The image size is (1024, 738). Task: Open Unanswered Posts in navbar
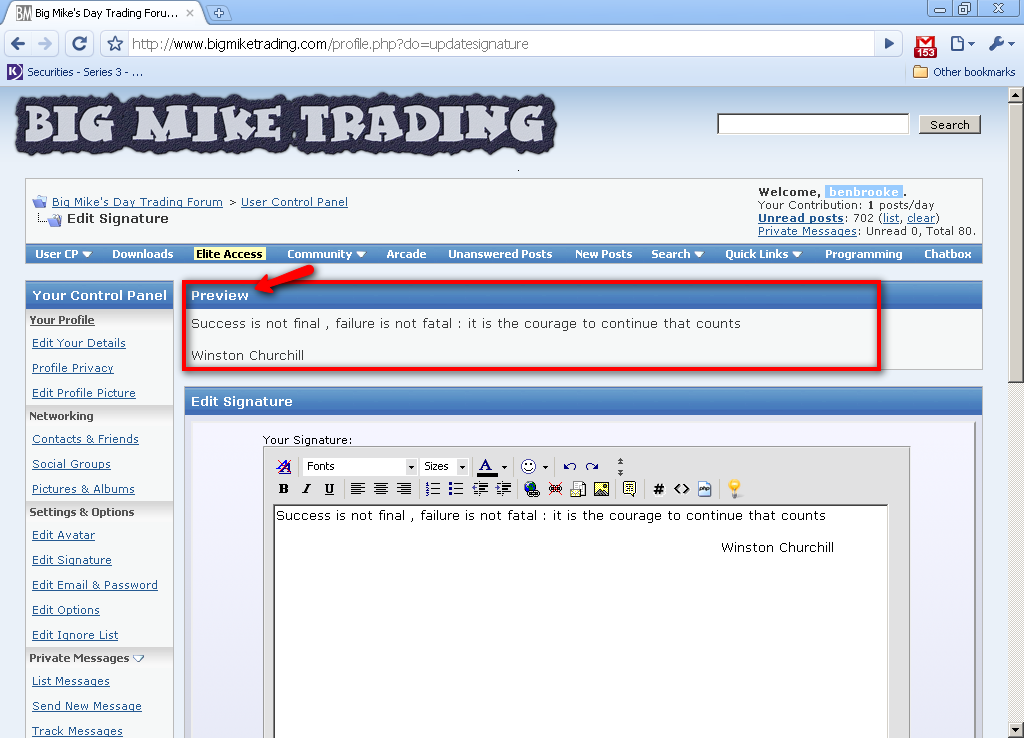click(500, 254)
